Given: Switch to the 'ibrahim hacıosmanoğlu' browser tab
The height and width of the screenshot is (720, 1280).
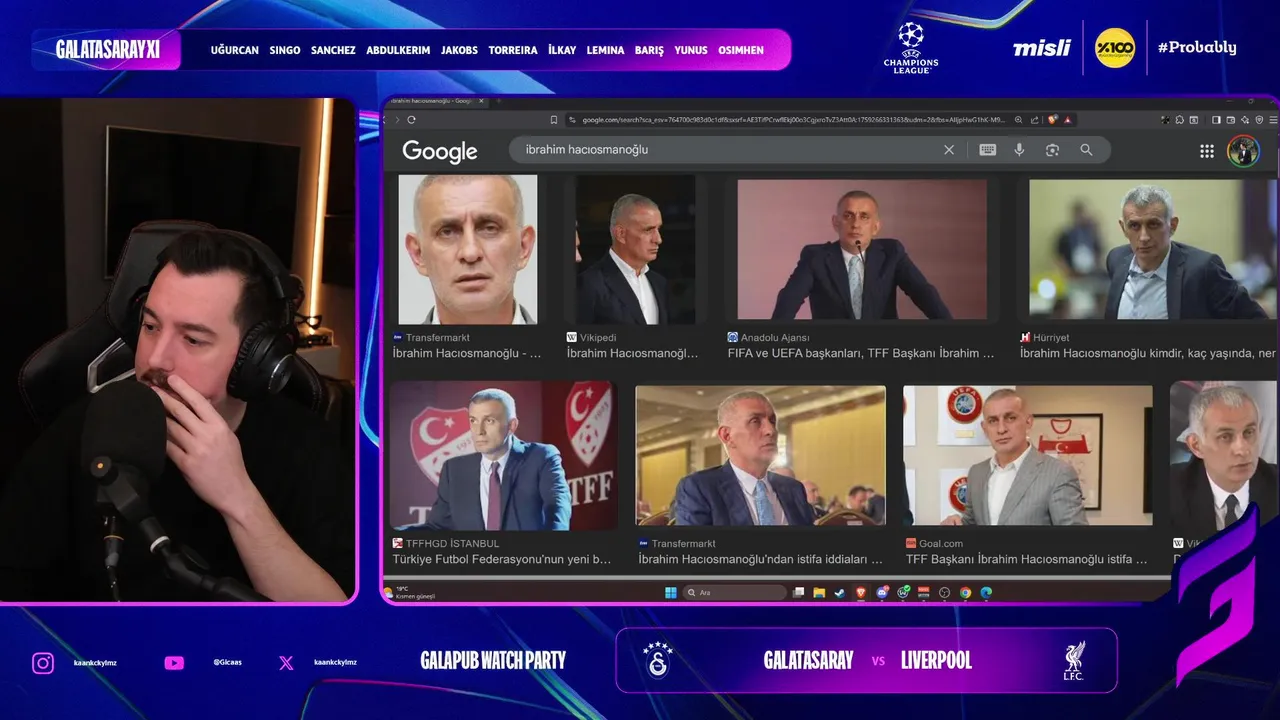Looking at the screenshot, I should pos(432,101).
